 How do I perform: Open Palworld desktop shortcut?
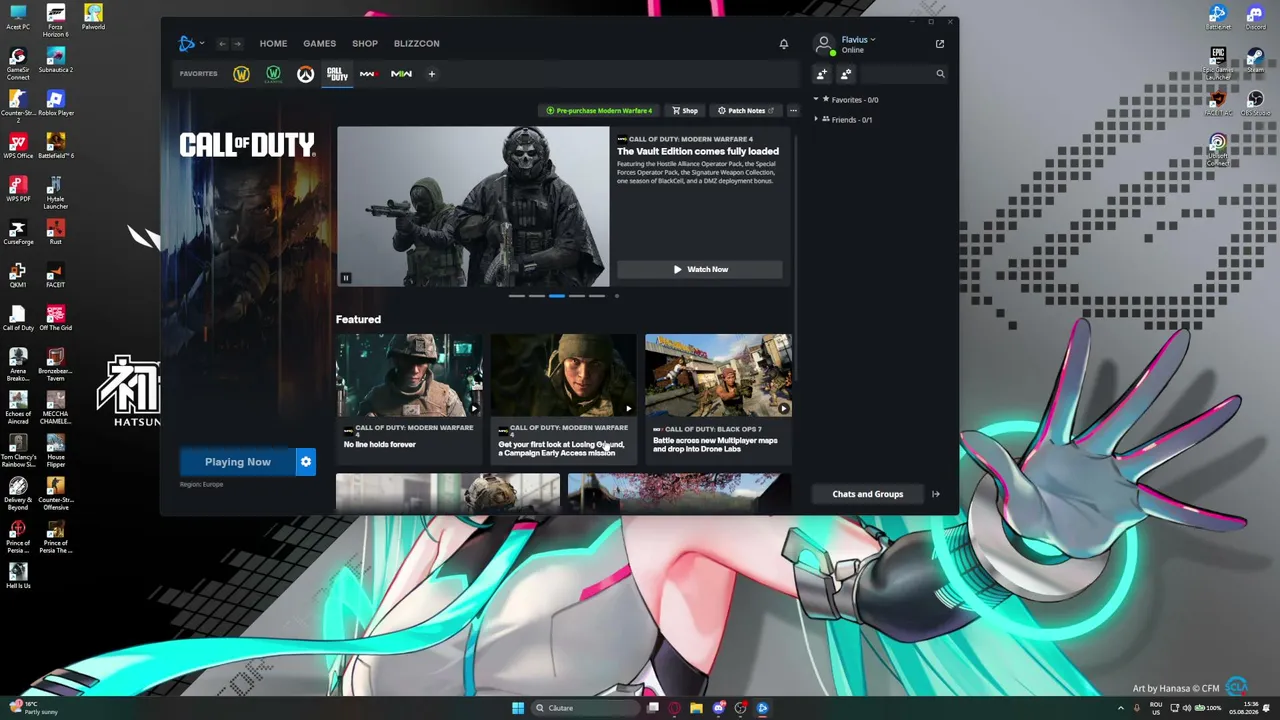pyautogui.click(x=93, y=18)
